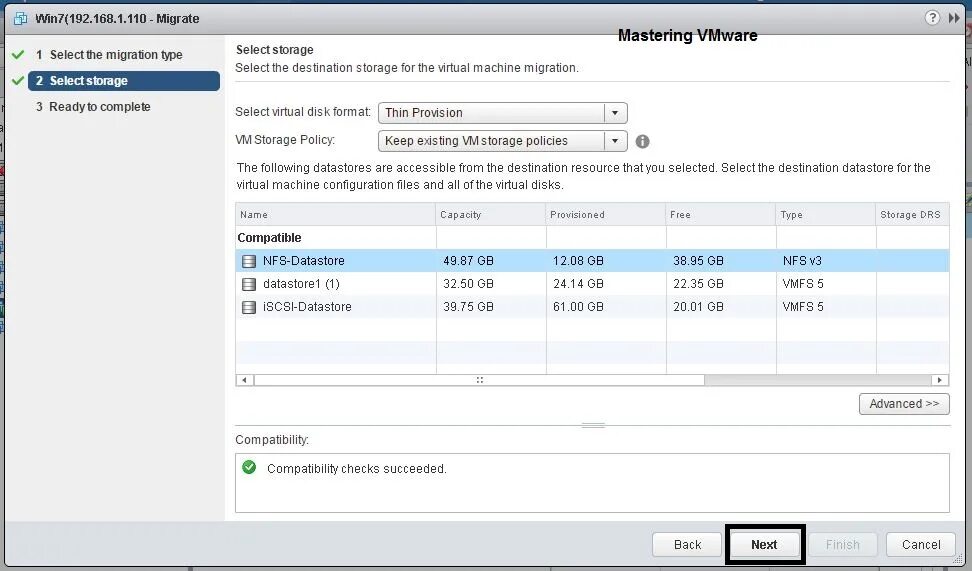Select step 2 Select storage
The width and height of the screenshot is (972, 571).
click(124, 81)
